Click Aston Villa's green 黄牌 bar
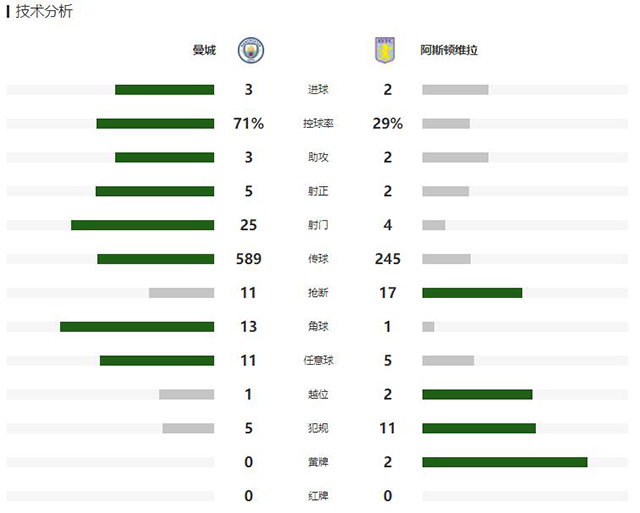The image size is (640, 513). tap(504, 462)
